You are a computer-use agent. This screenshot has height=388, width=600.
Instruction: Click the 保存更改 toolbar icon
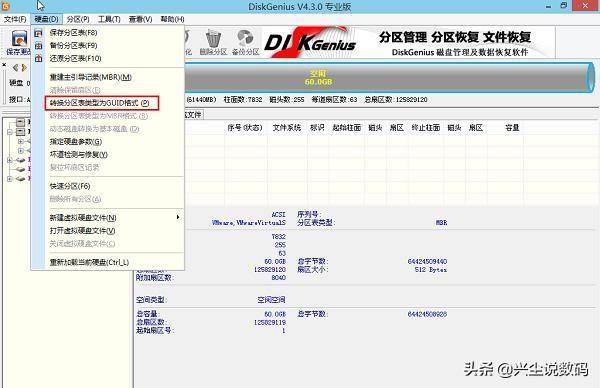point(19,42)
